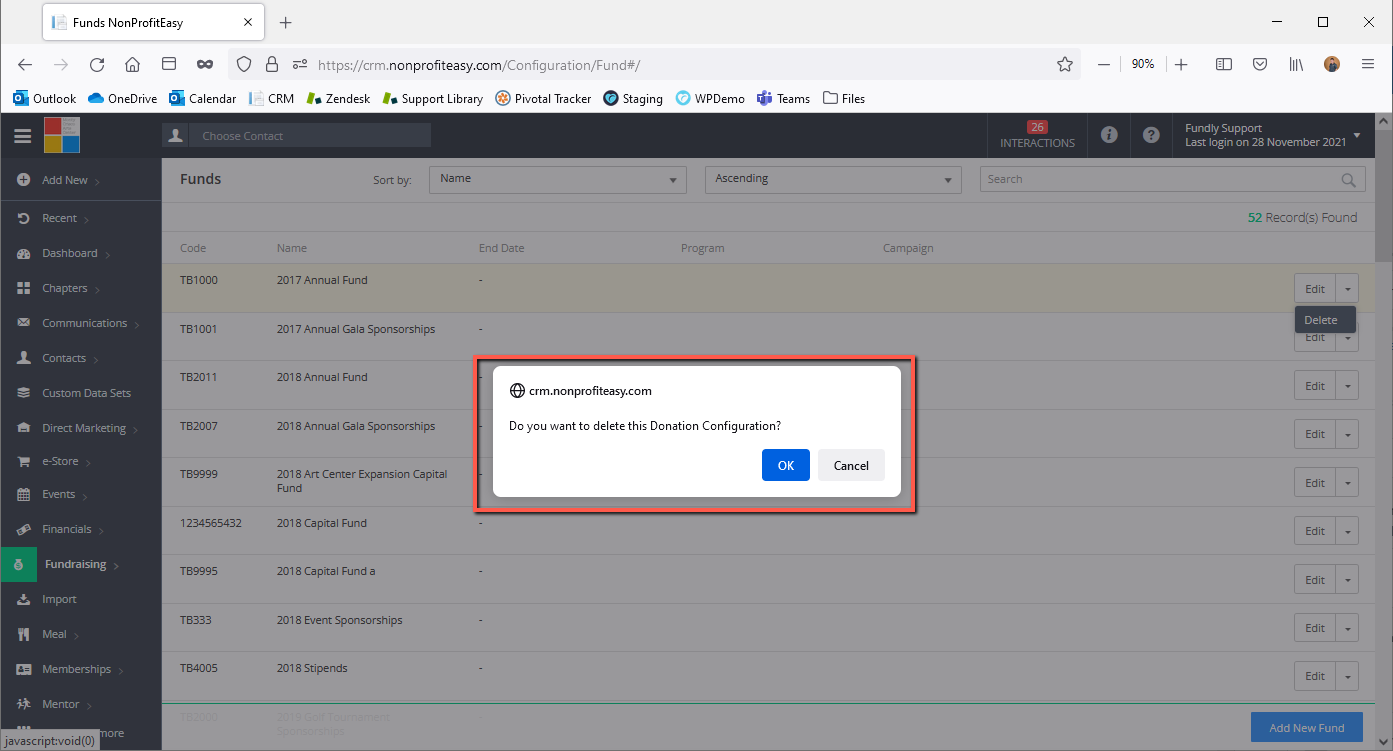The width and height of the screenshot is (1393, 751).
Task: Expand Edit arrow for 2018 Annual Fund
Action: 1347,386
